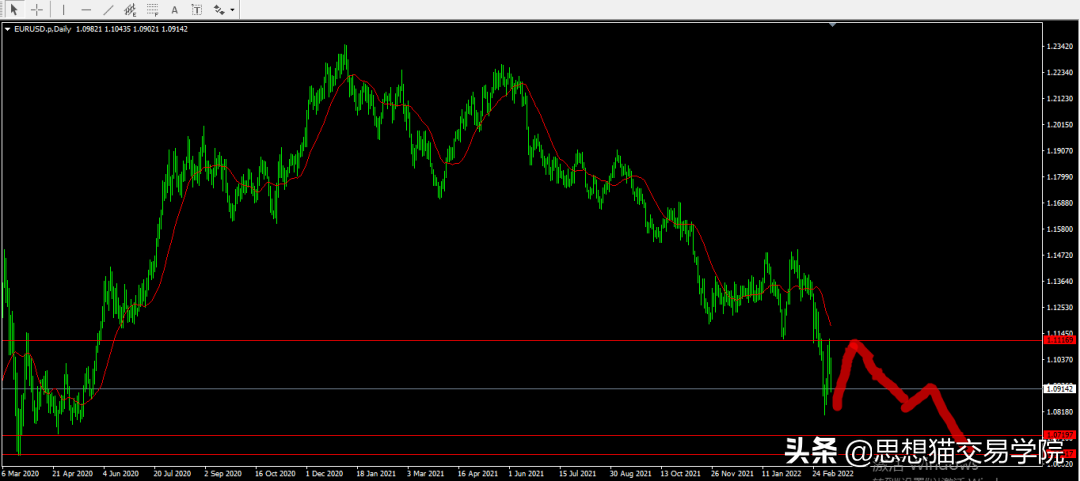Click the current price label 1.09142
The image size is (1080, 481).
(x=1061, y=389)
